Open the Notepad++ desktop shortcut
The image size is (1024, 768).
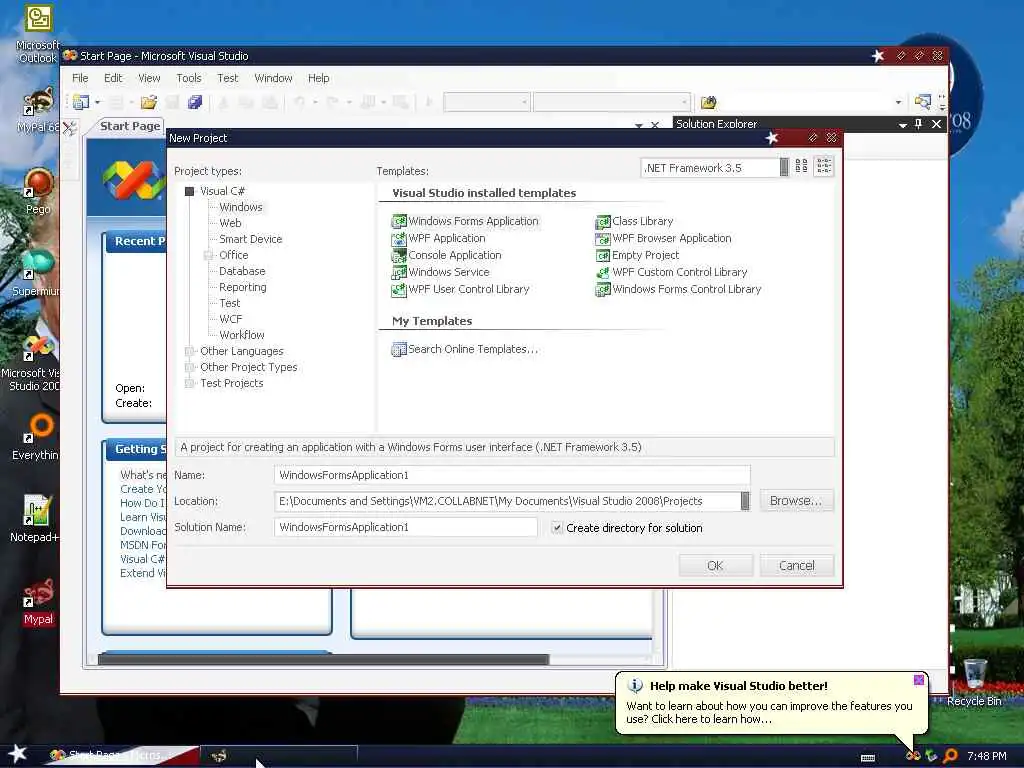(x=35, y=519)
